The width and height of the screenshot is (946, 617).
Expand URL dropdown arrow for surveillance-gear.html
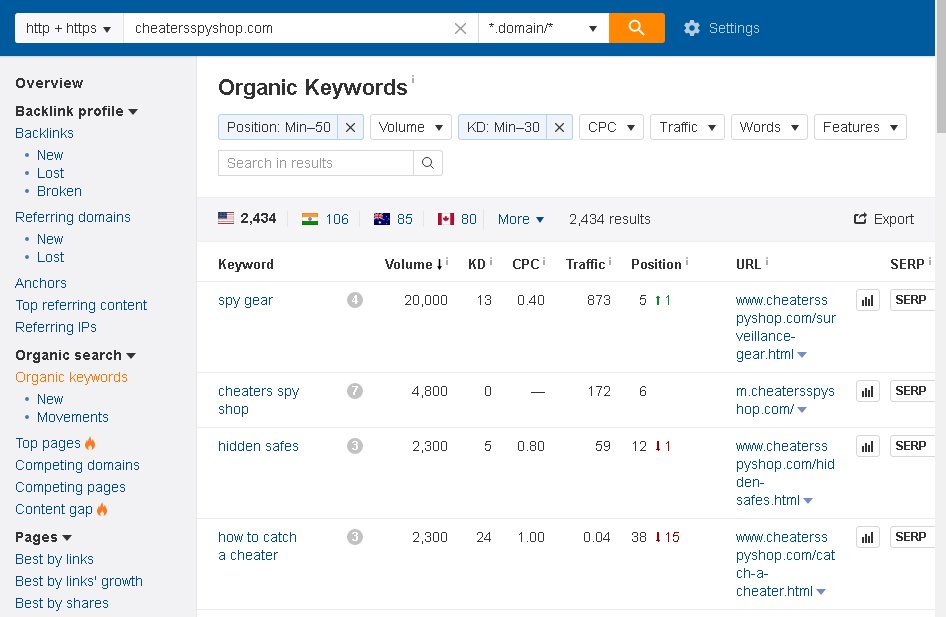tap(802, 355)
